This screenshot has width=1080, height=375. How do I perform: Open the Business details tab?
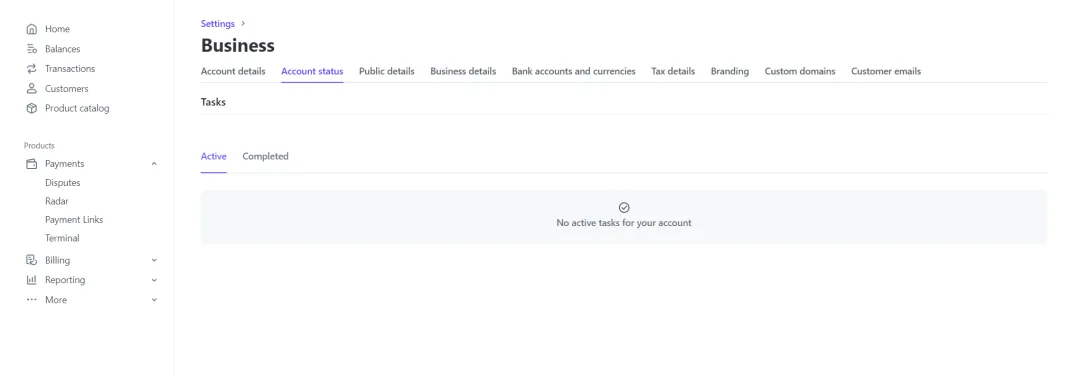click(x=463, y=71)
